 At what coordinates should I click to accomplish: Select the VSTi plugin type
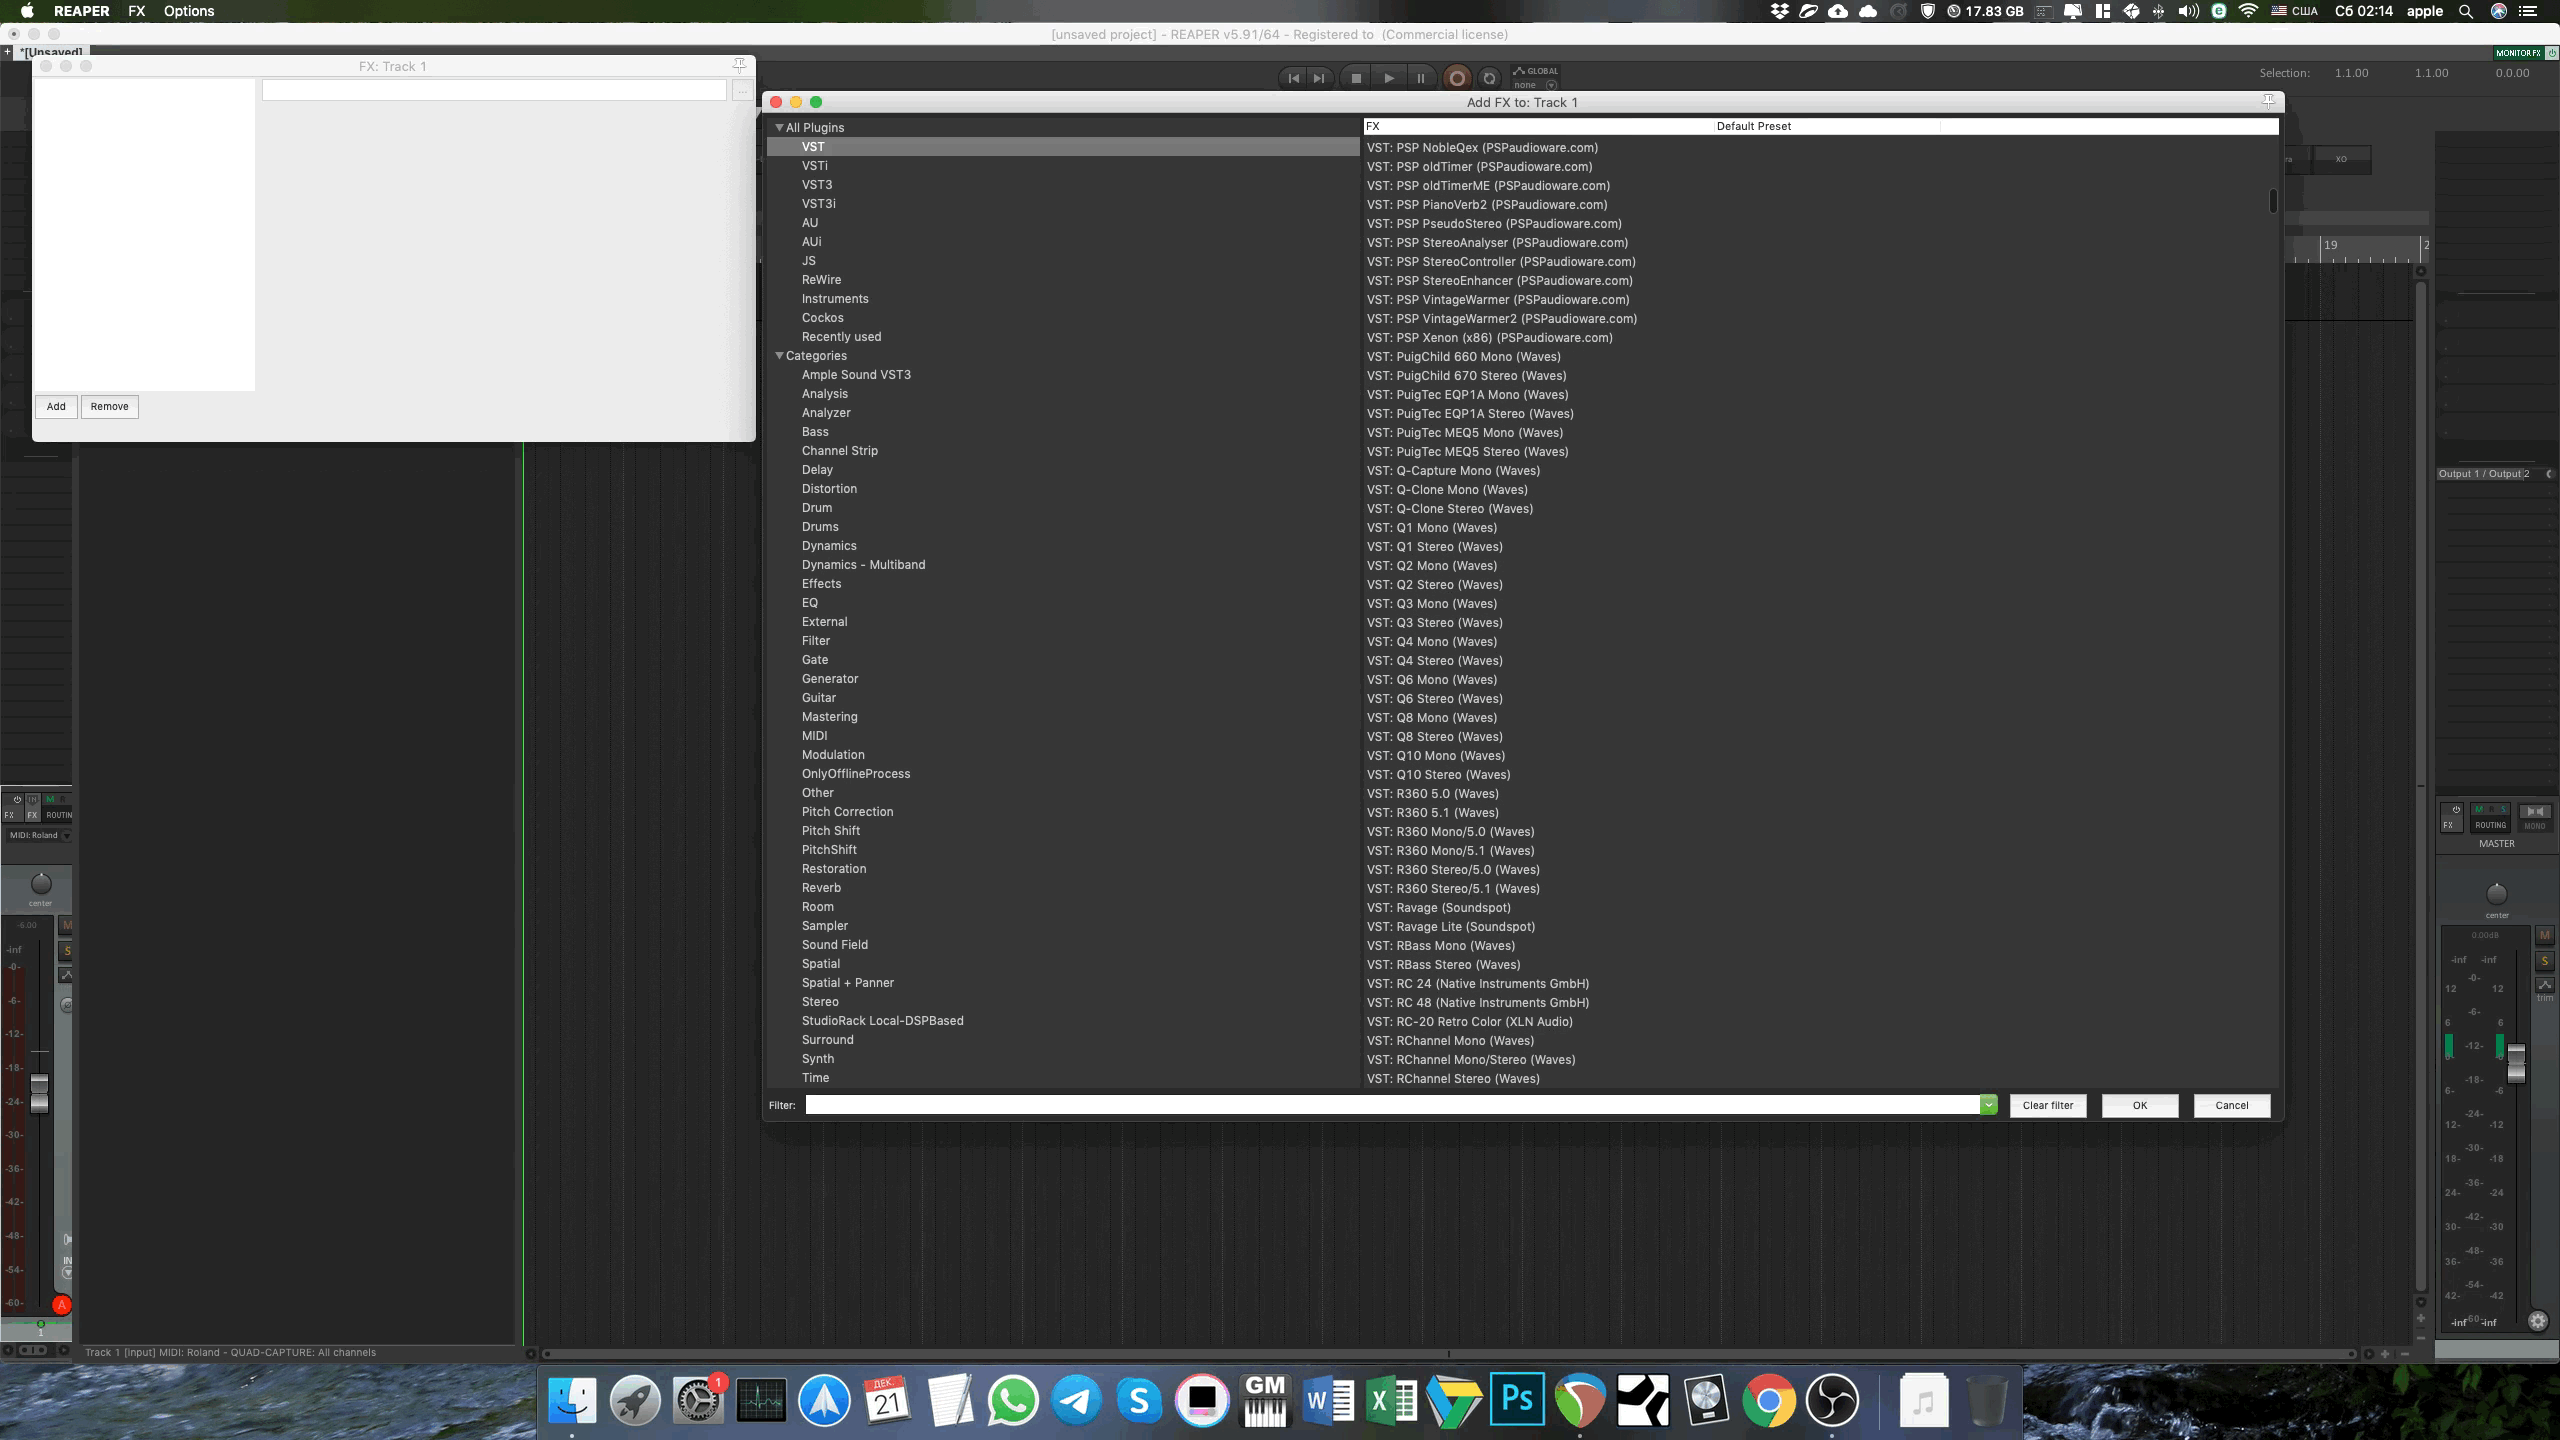point(814,165)
